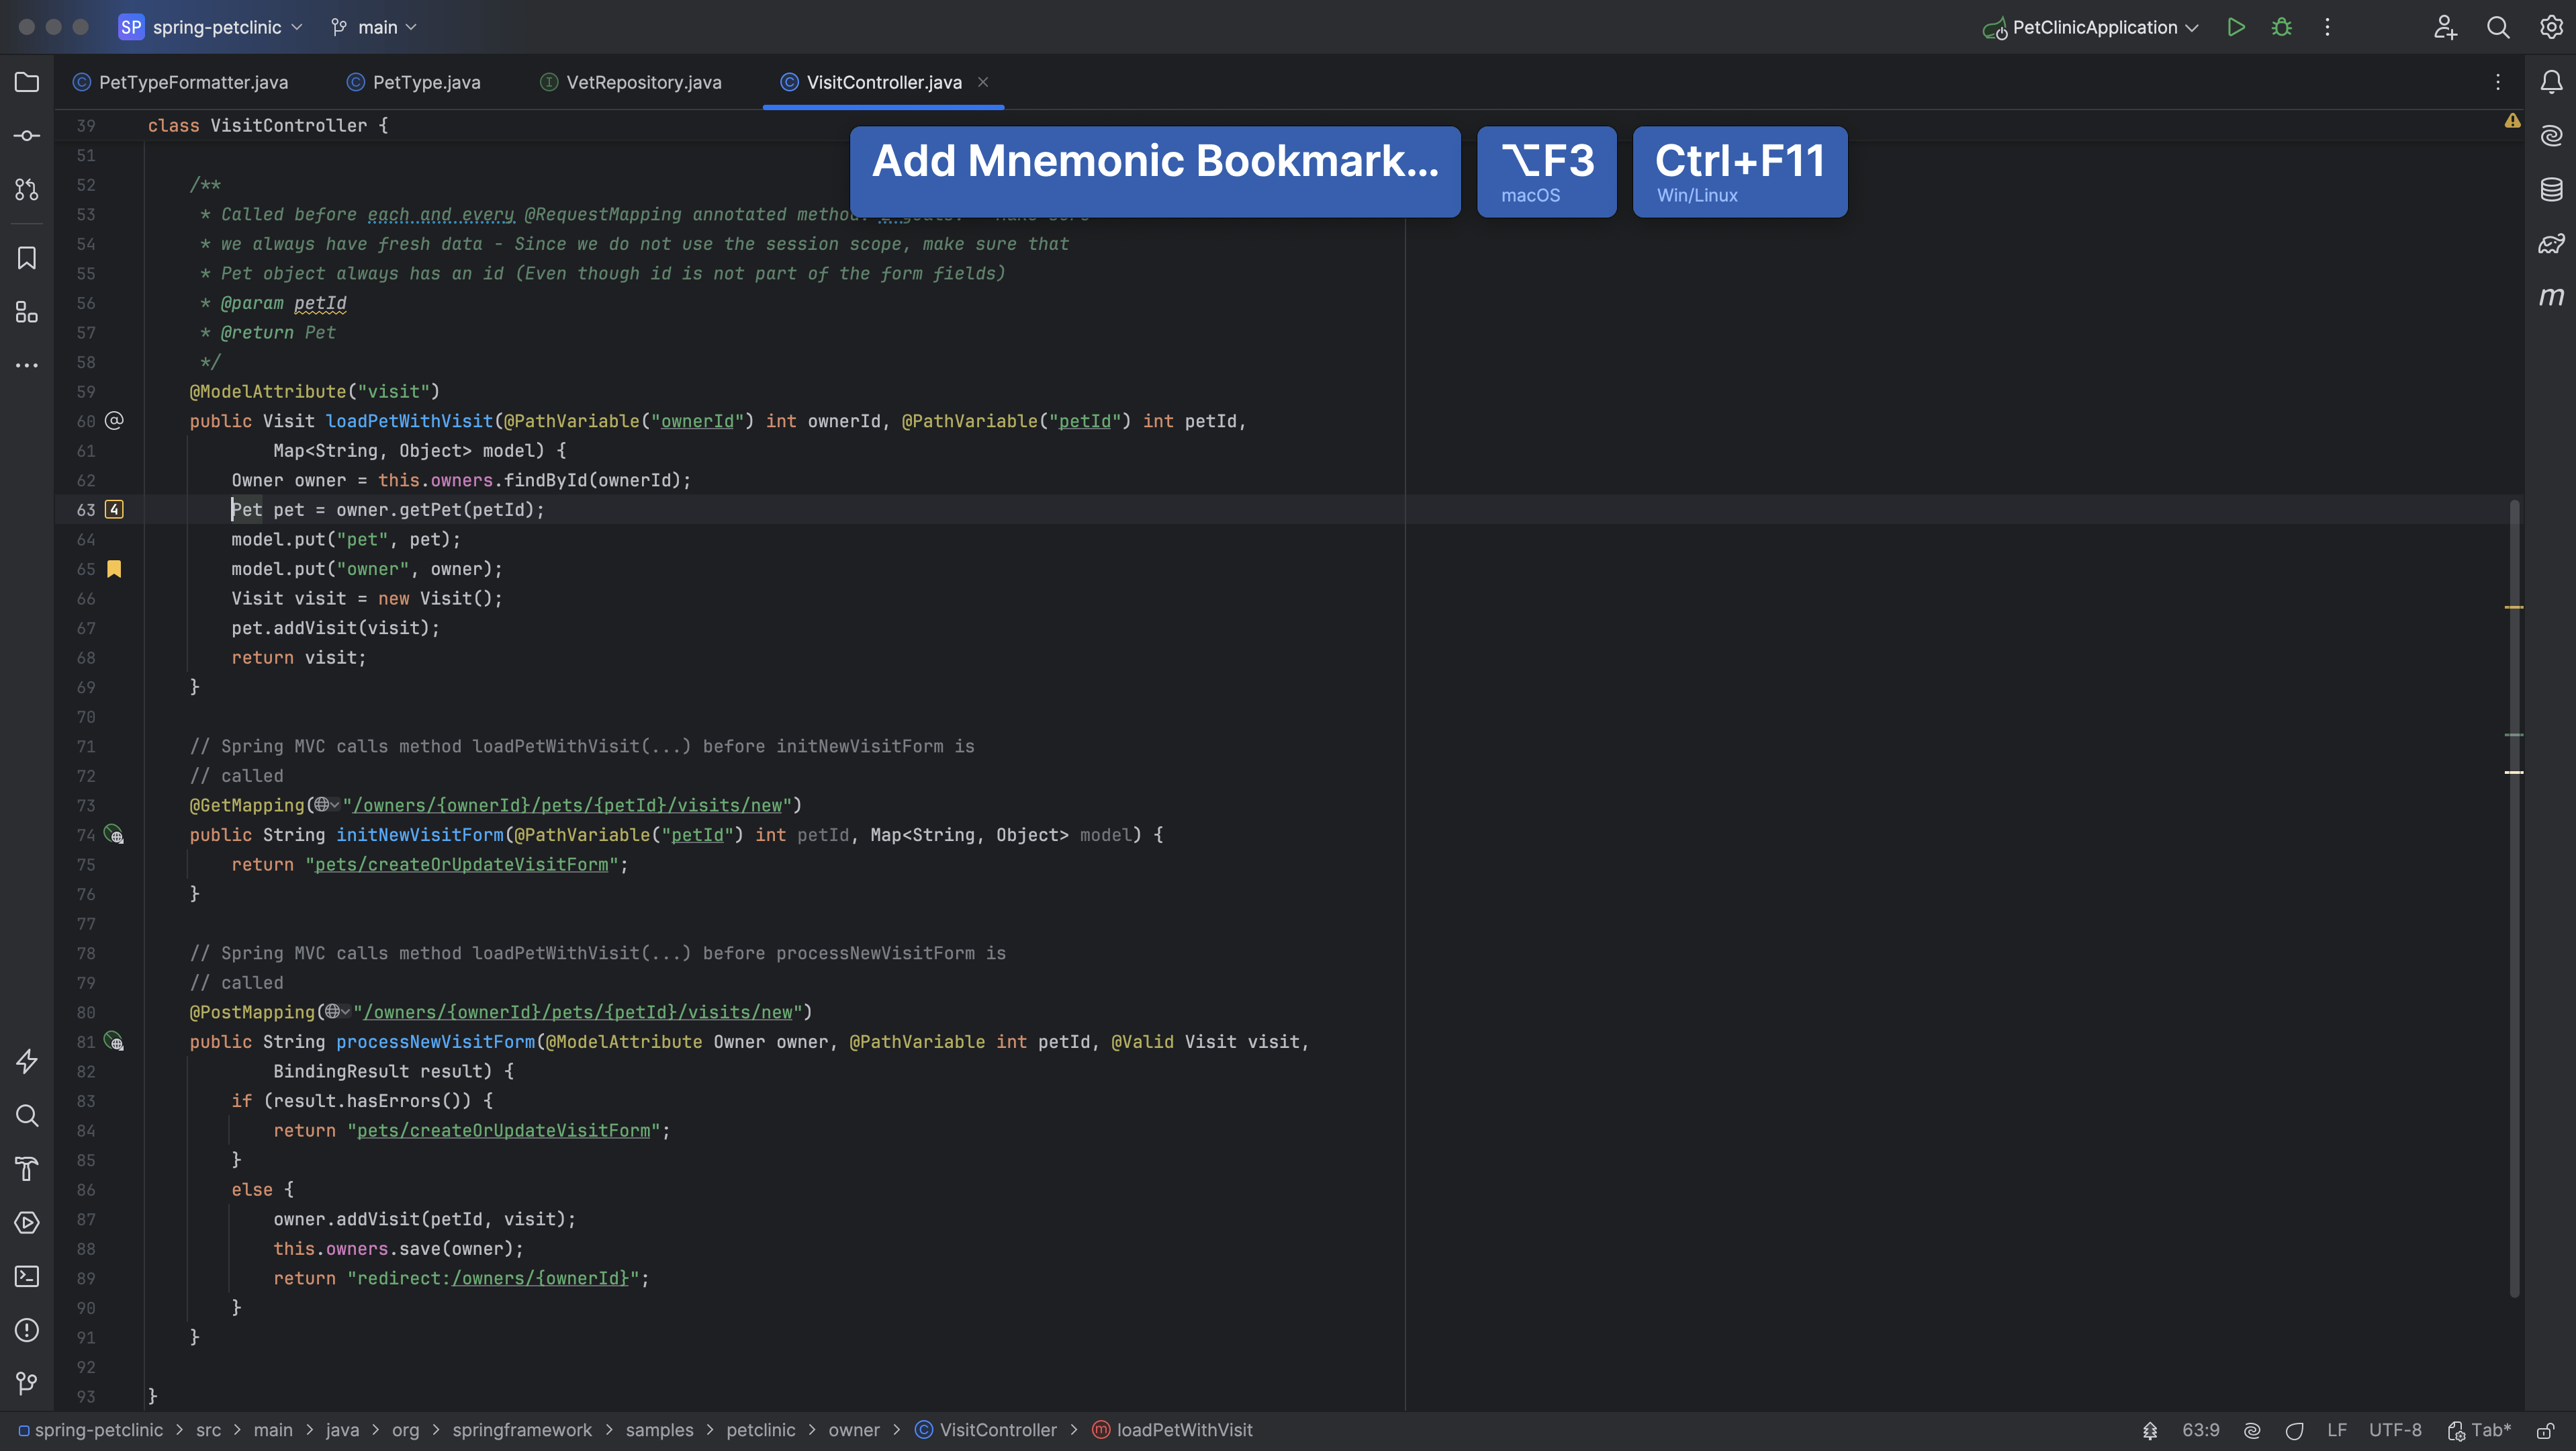Viewport: 2576px width, 1451px height.
Task: Toggle mnemonic bookmark 4 on line 63
Action: [114, 510]
